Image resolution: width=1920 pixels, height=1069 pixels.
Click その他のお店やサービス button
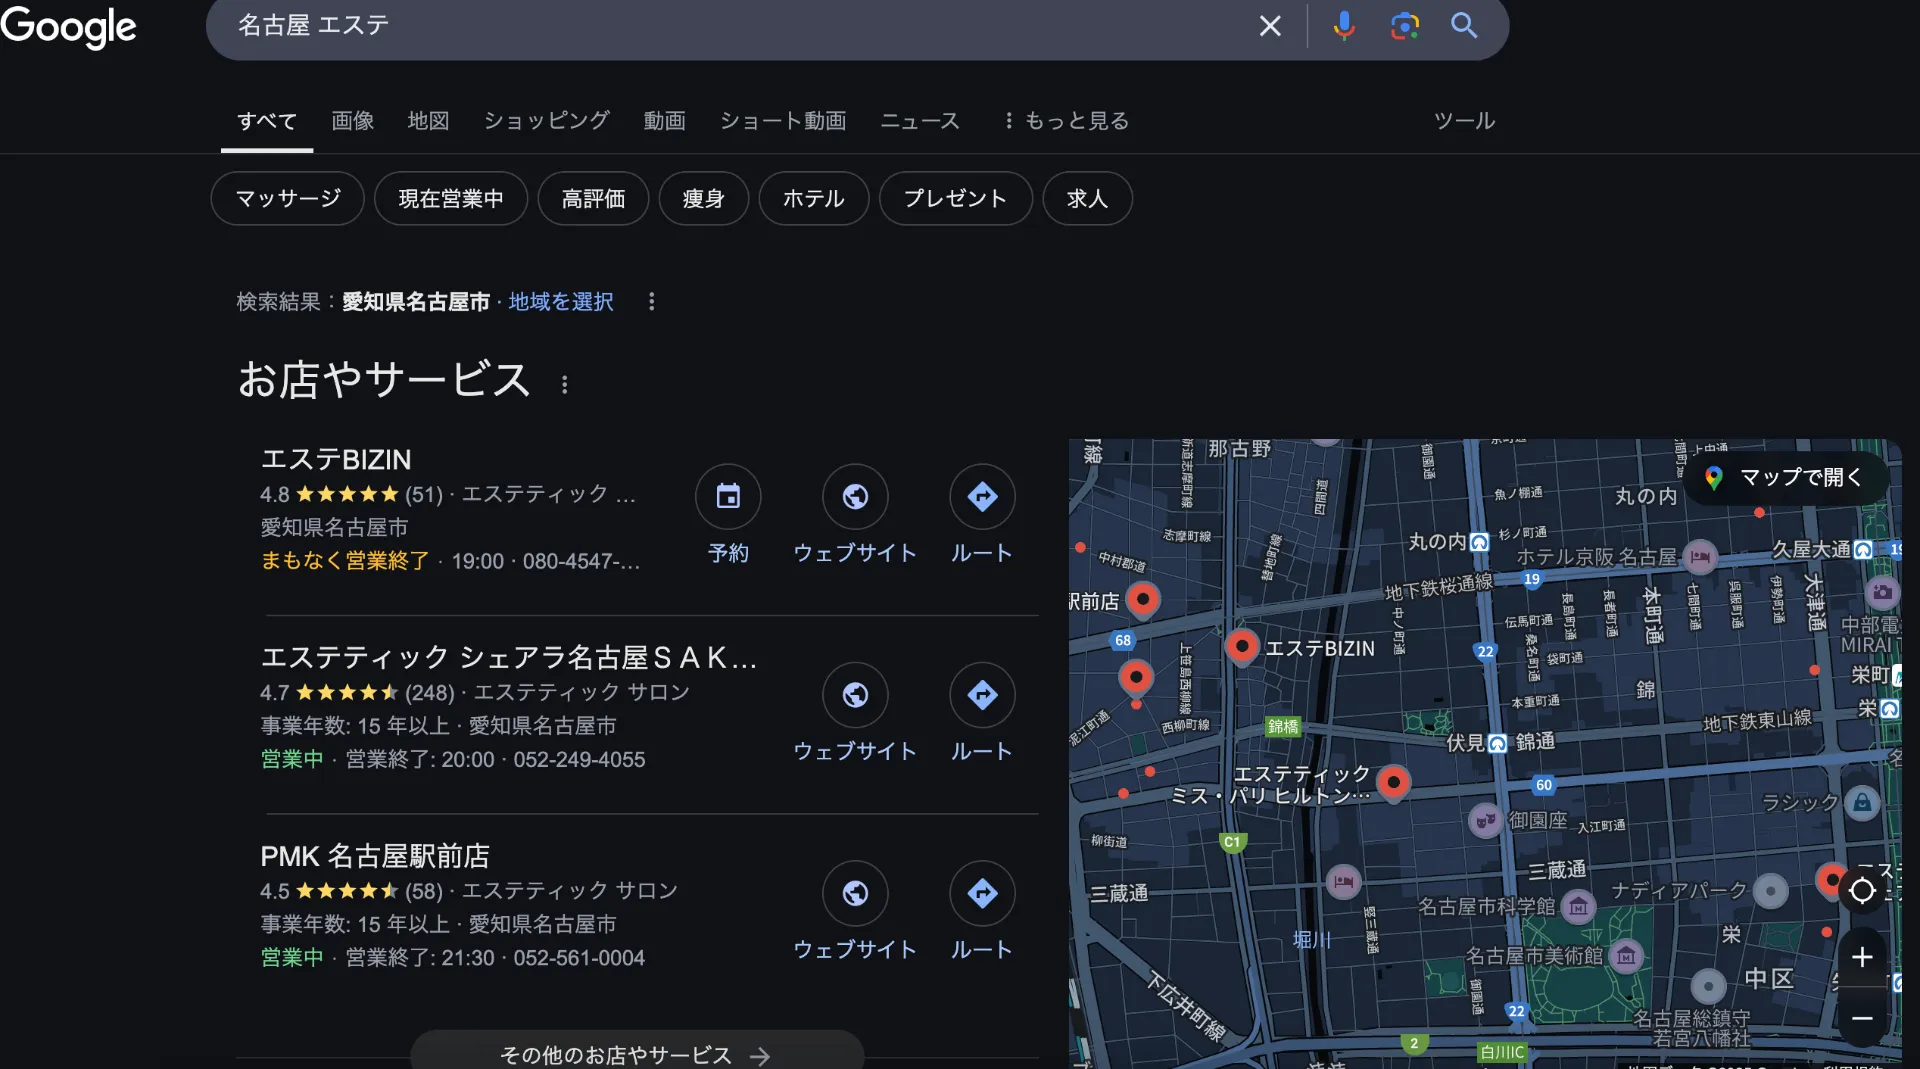[x=636, y=1054]
